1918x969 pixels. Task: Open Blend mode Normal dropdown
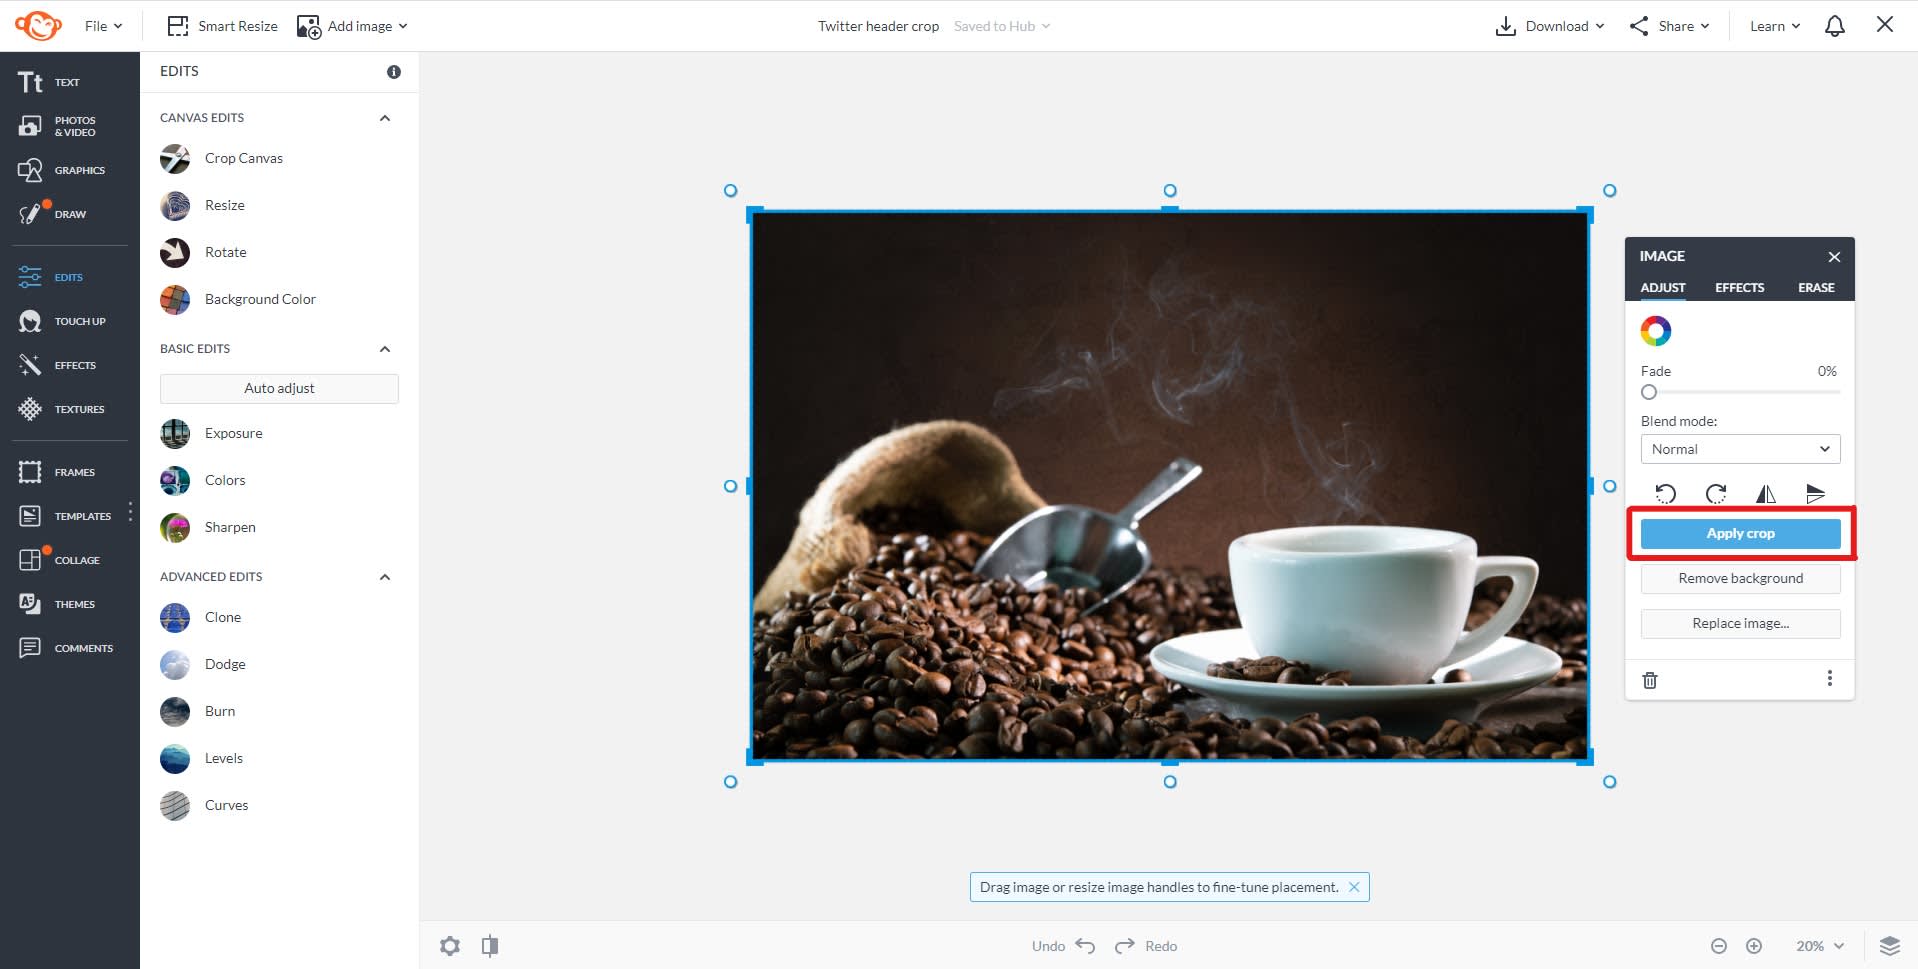tap(1740, 449)
